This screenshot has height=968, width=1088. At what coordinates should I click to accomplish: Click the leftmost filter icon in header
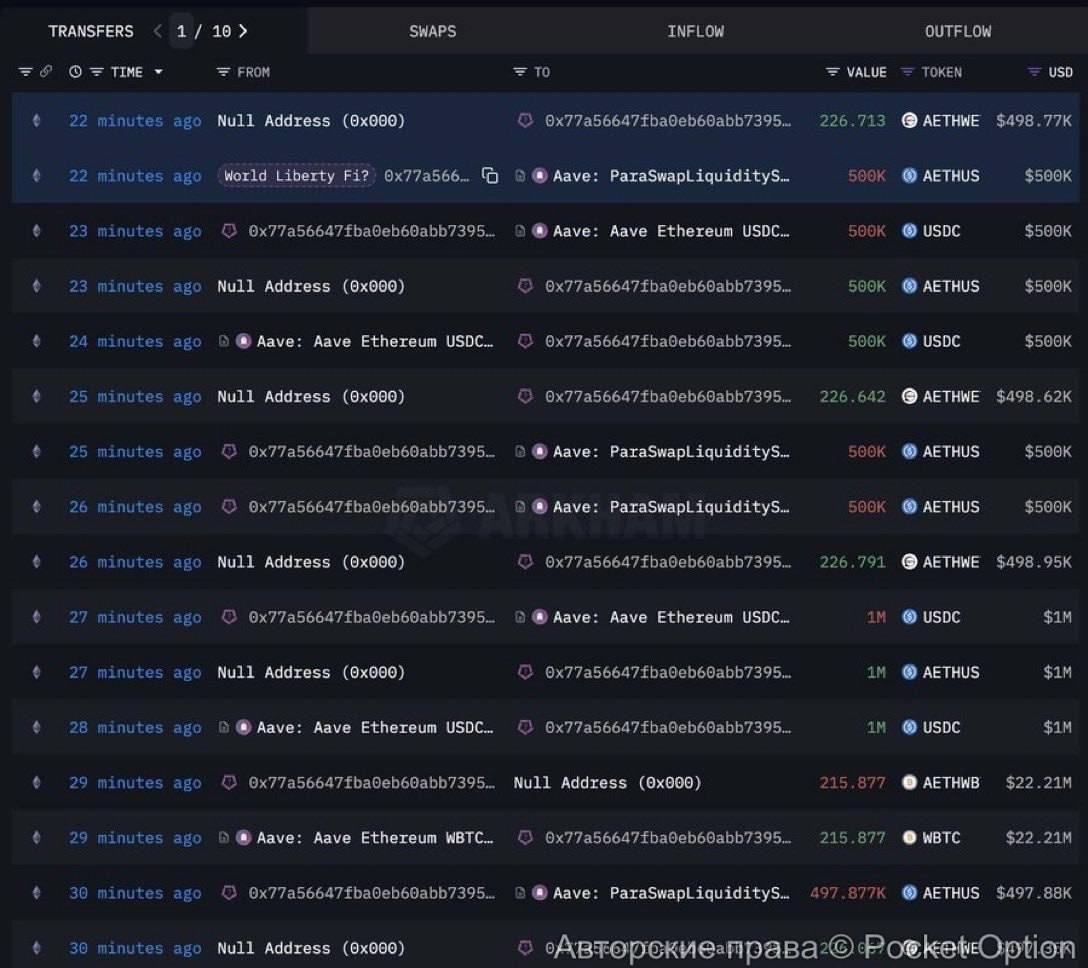[25, 72]
